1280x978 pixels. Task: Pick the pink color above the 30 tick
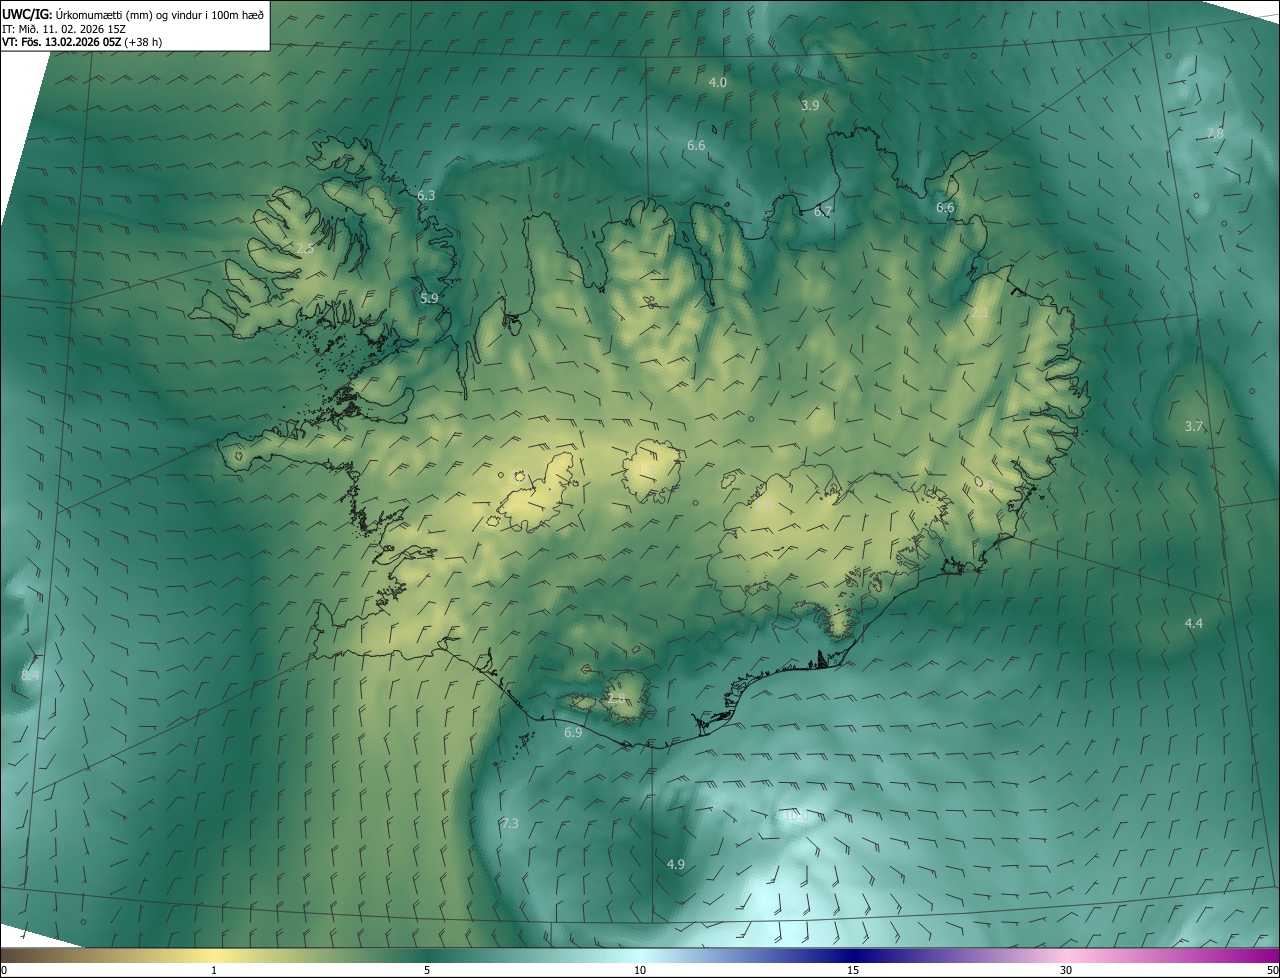click(1066, 955)
